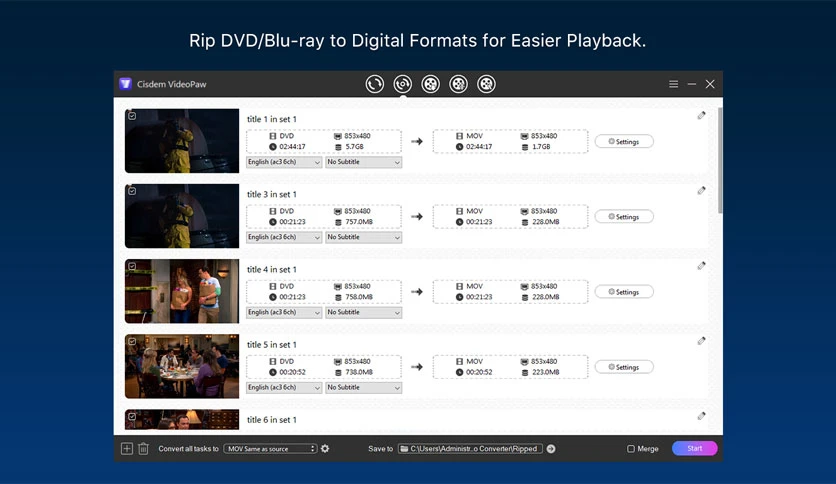
Task: Click the 02:44:17 source duration
Action: pos(292,147)
